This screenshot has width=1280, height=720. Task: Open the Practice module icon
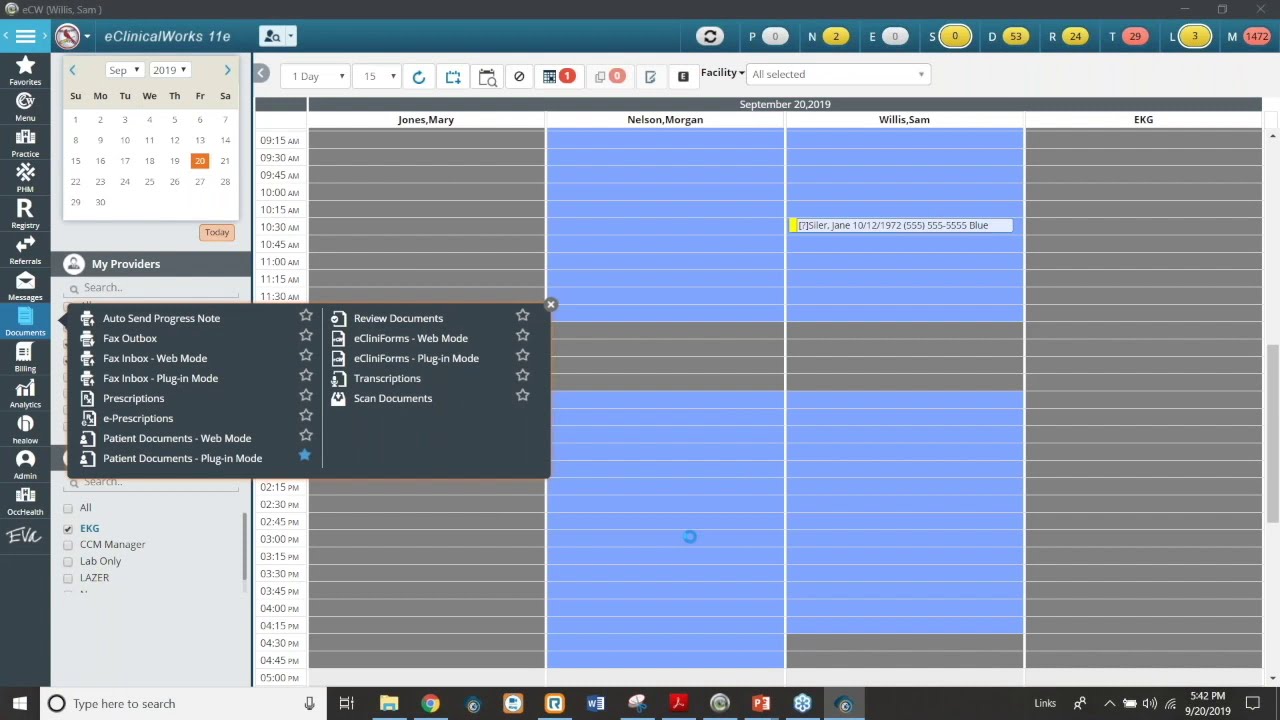pos(25,143)
